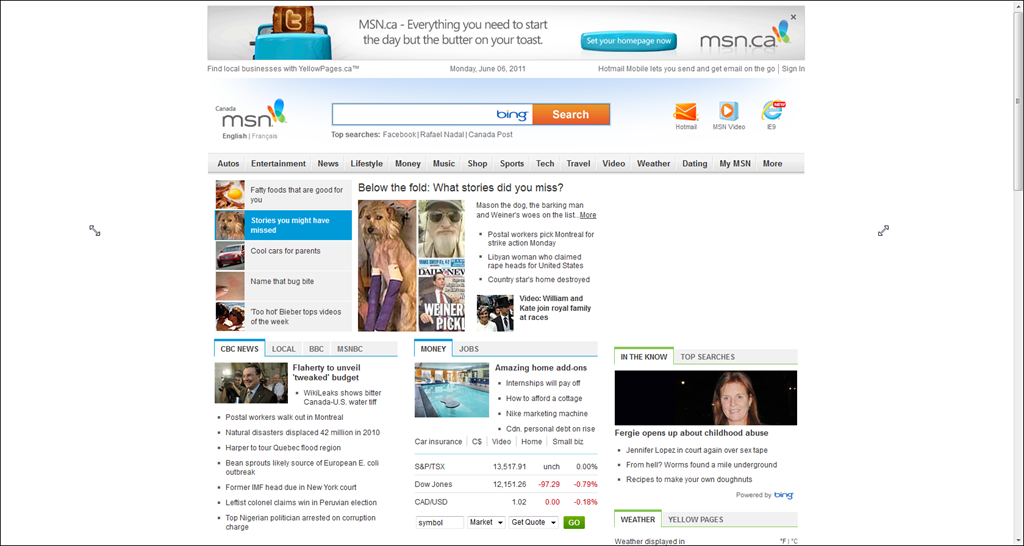
Task: Switch to the TOP SEARCHES tab
Action: (x=707, y=357)
